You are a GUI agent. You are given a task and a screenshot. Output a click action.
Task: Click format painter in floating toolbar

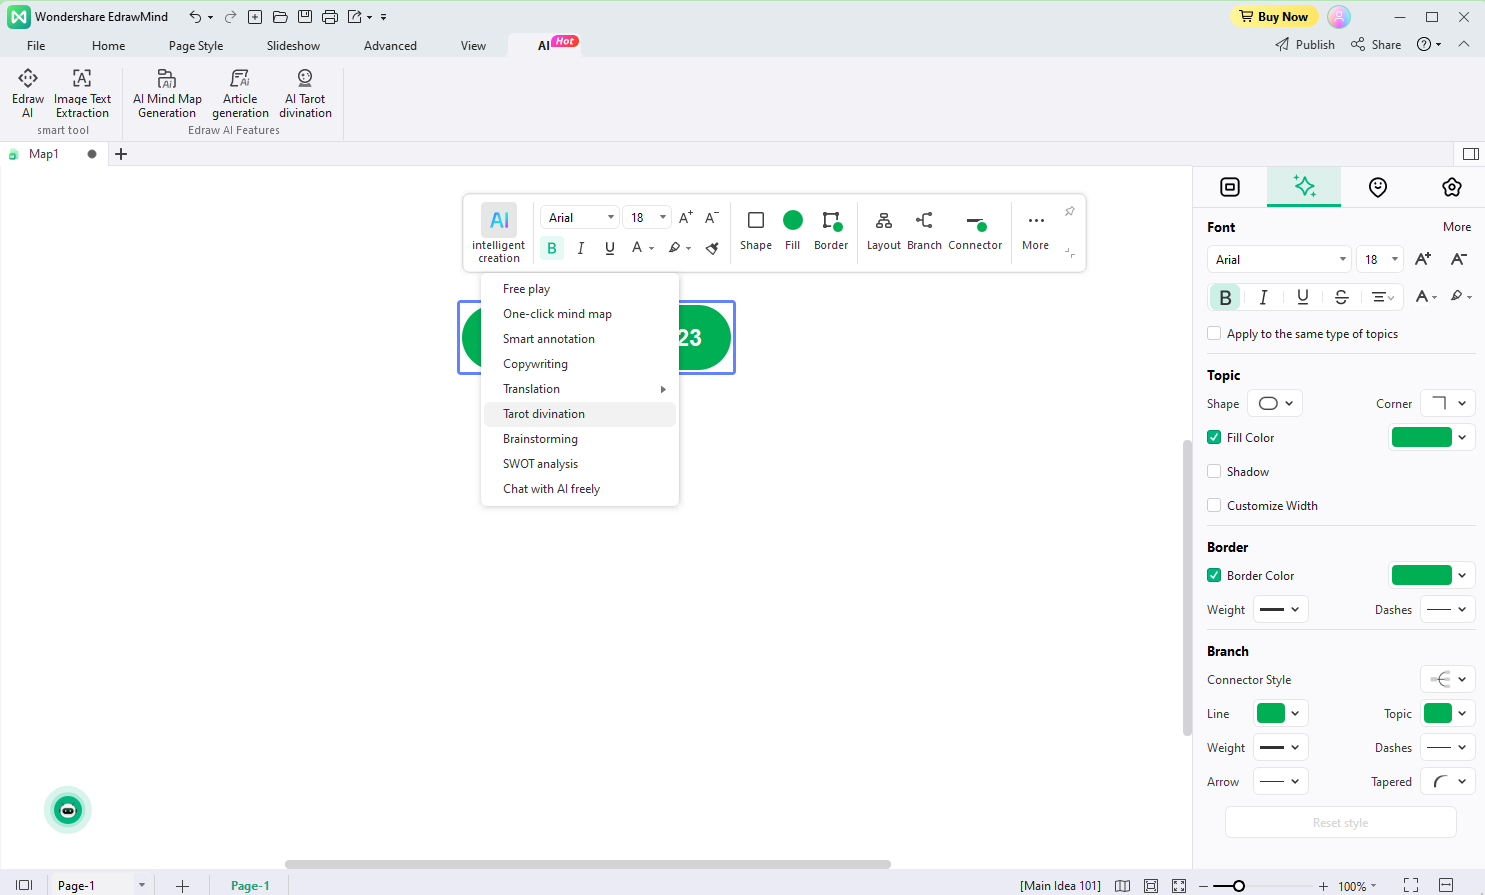(712, 248)
